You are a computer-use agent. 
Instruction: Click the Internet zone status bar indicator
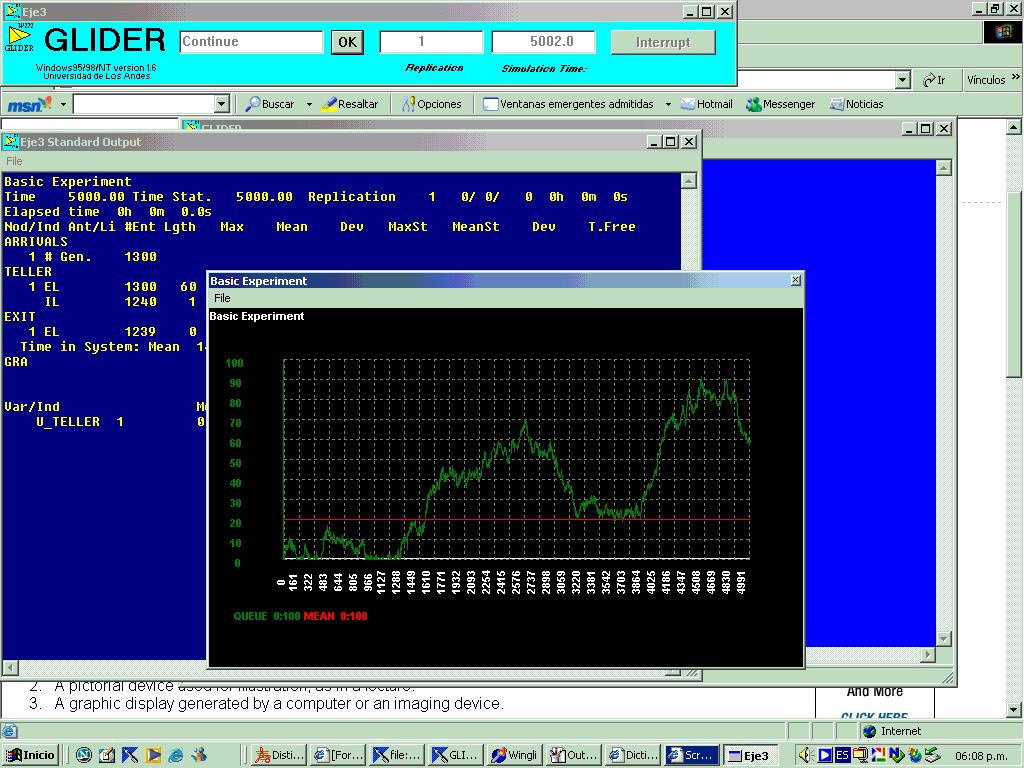pos(891,731)
